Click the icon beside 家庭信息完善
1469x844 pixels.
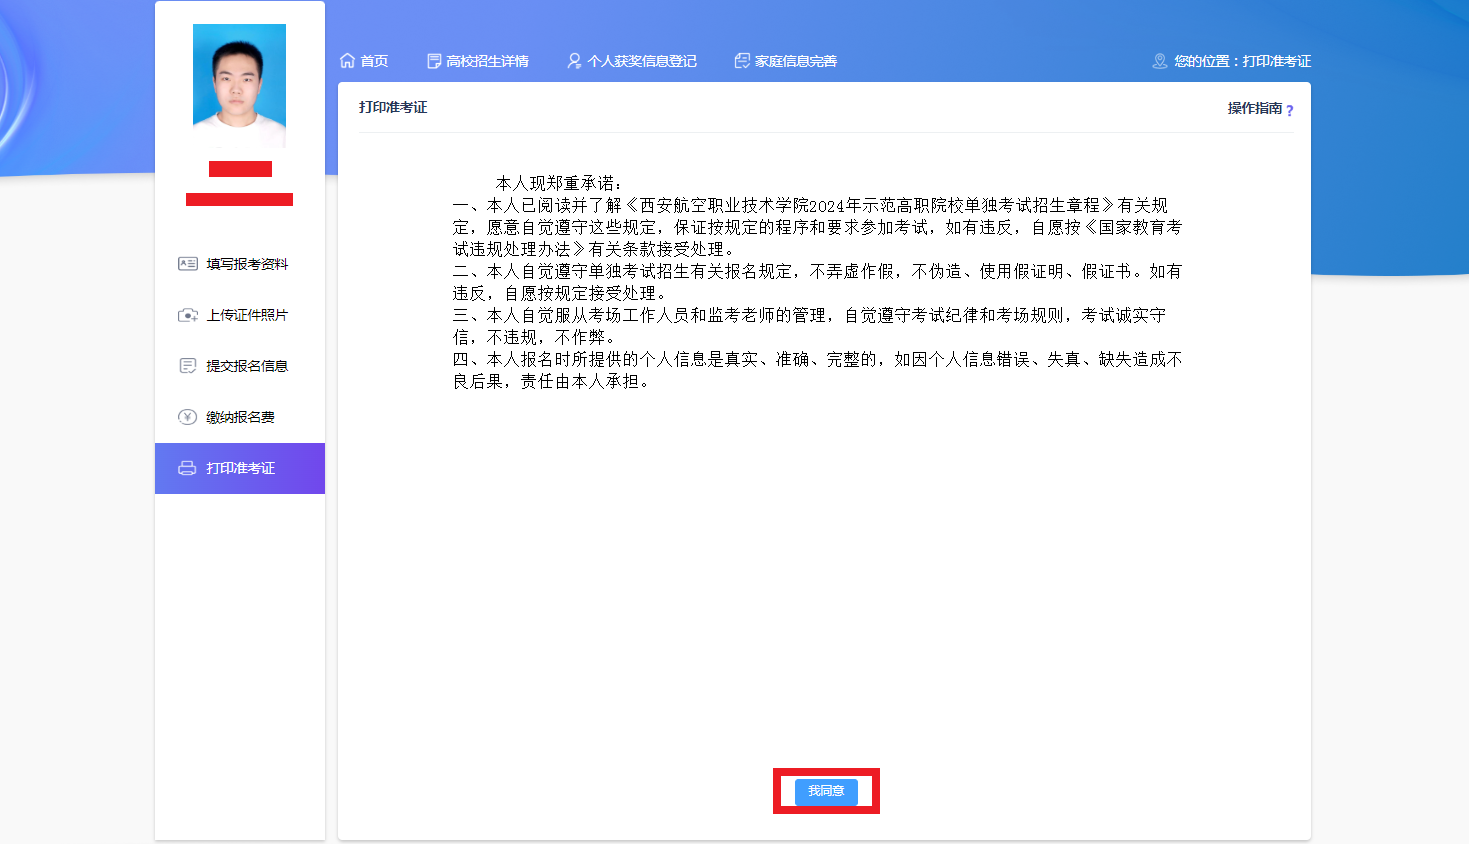742,61
